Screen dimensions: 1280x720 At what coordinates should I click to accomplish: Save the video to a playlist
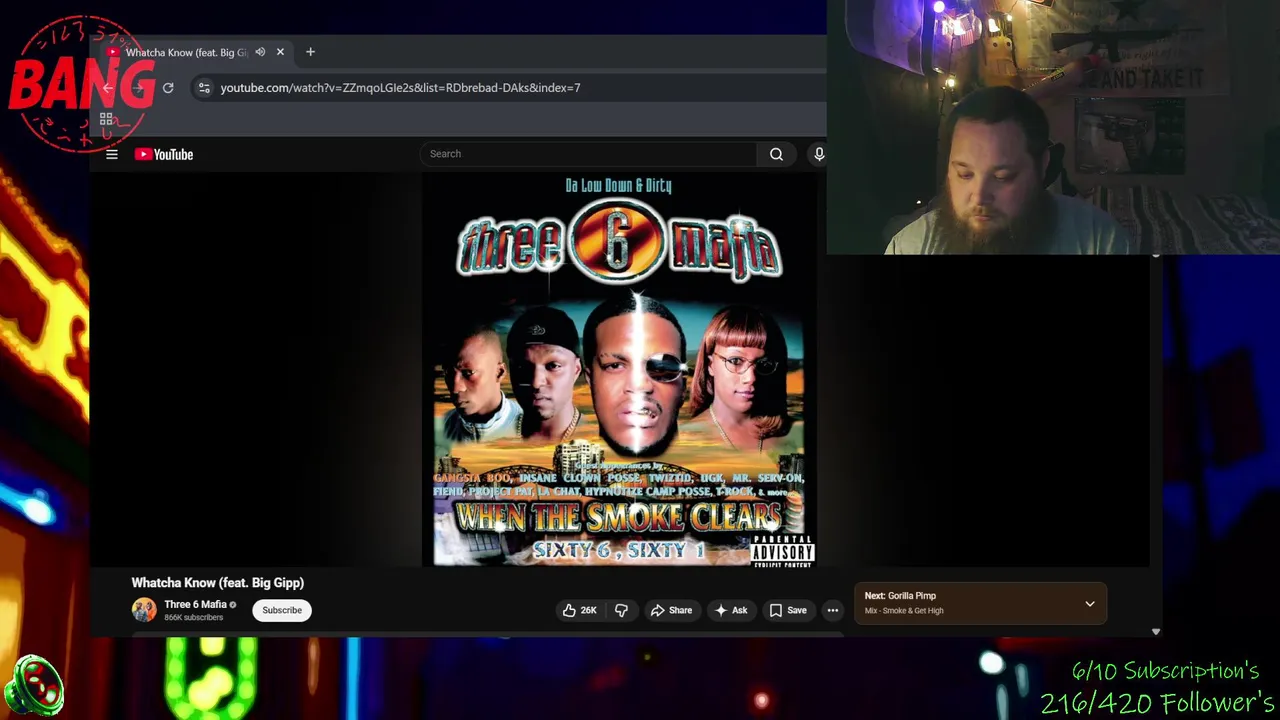click(788, 610)
